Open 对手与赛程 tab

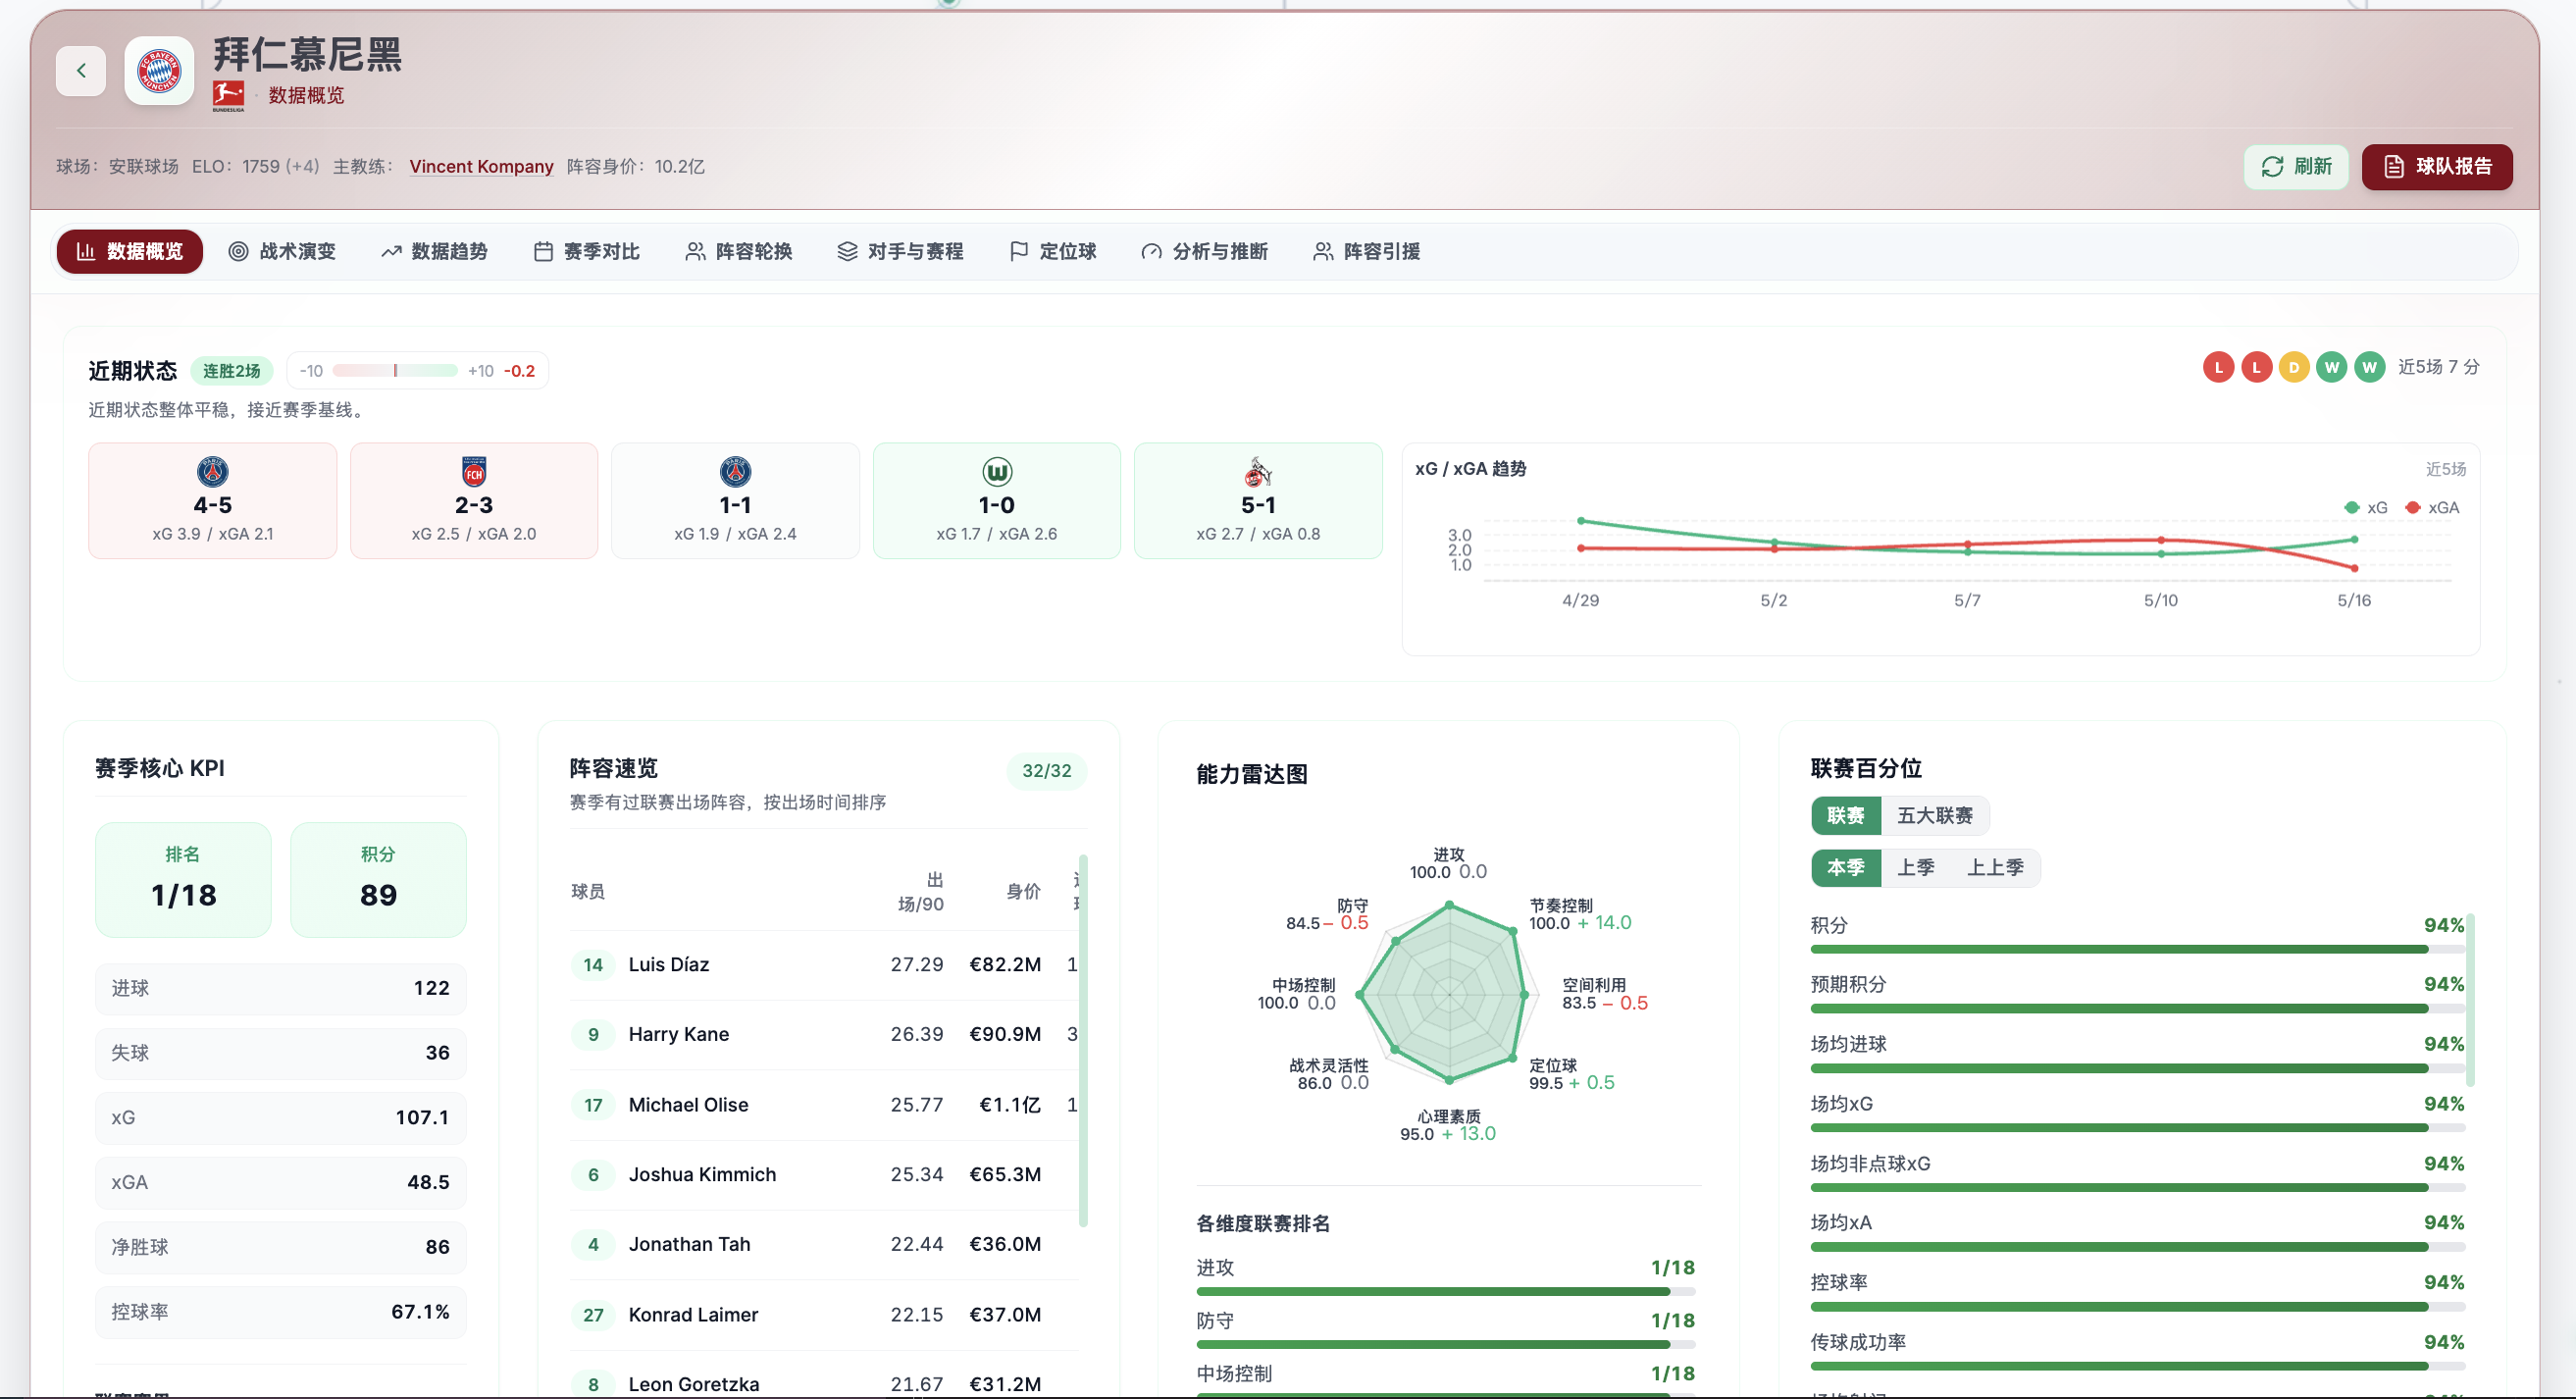pos(900,251)
